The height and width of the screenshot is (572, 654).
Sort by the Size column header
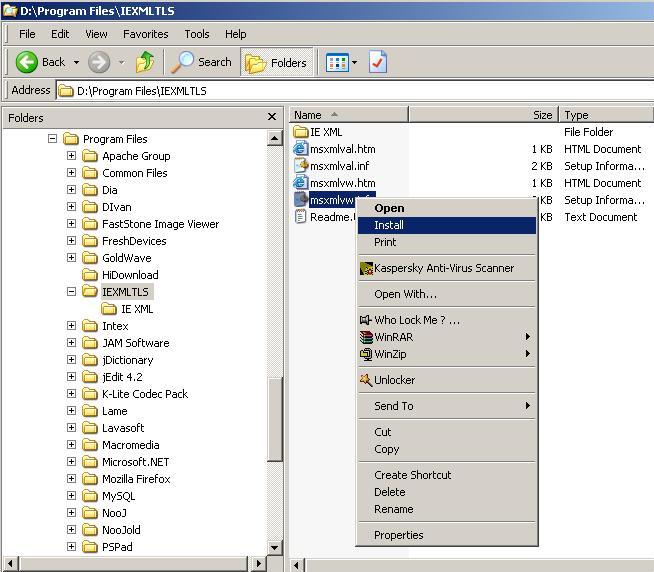(484, 115)
